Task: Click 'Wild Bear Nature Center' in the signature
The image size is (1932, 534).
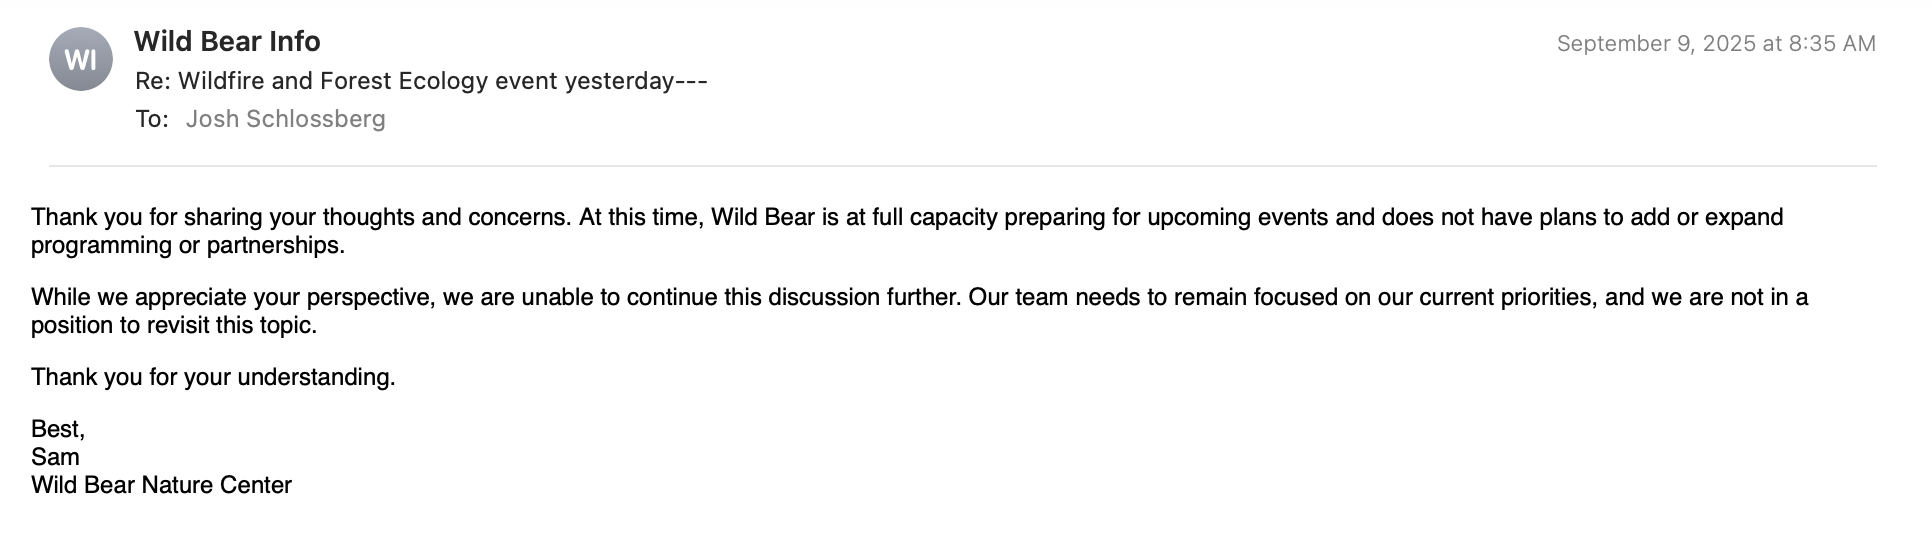Action: pyautogui.click(x=161, y=485)
